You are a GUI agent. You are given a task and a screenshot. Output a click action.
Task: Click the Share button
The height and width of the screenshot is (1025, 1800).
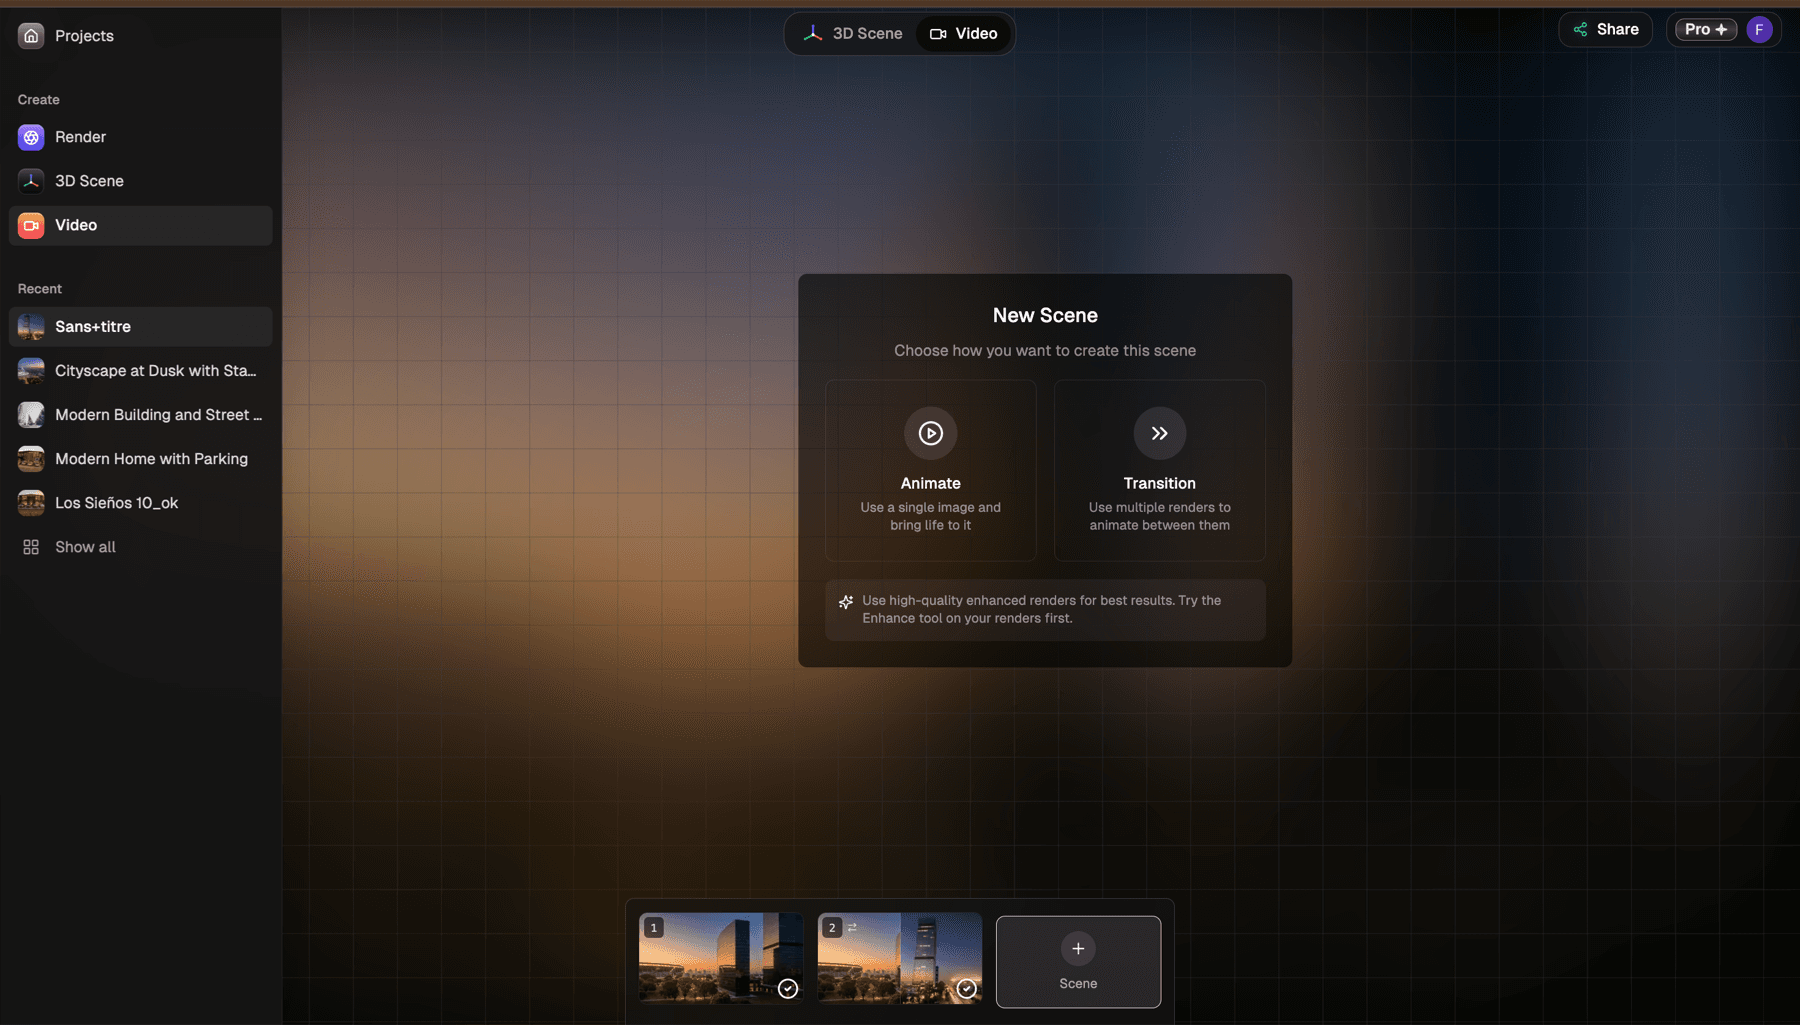coord(1605,30)
